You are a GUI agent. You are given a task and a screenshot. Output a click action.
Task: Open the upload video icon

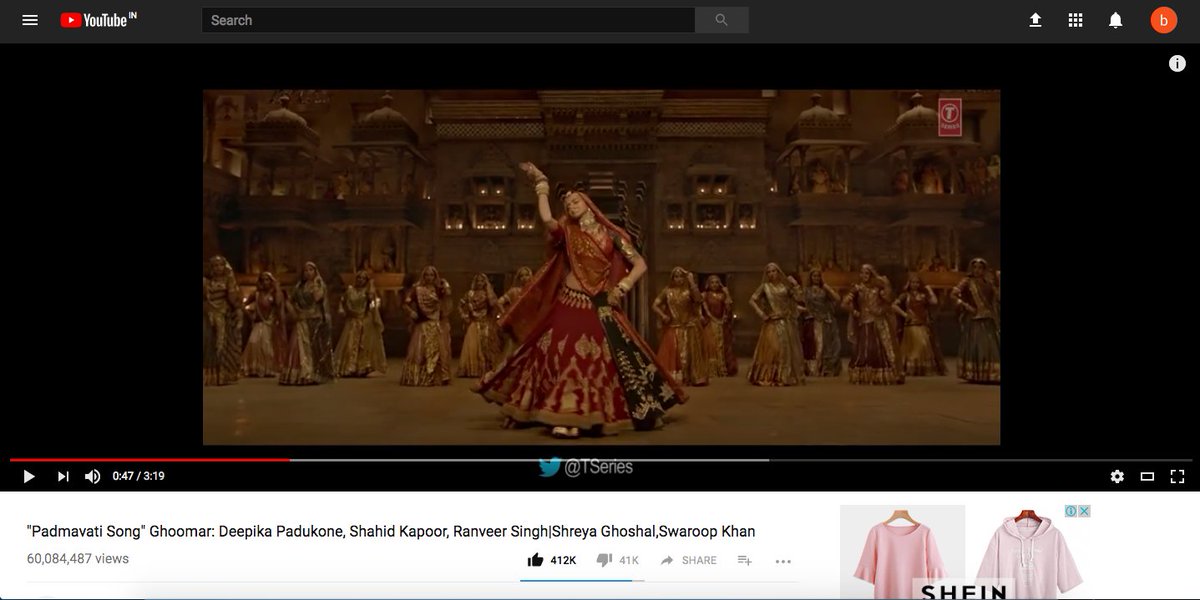pos(1035,20)
